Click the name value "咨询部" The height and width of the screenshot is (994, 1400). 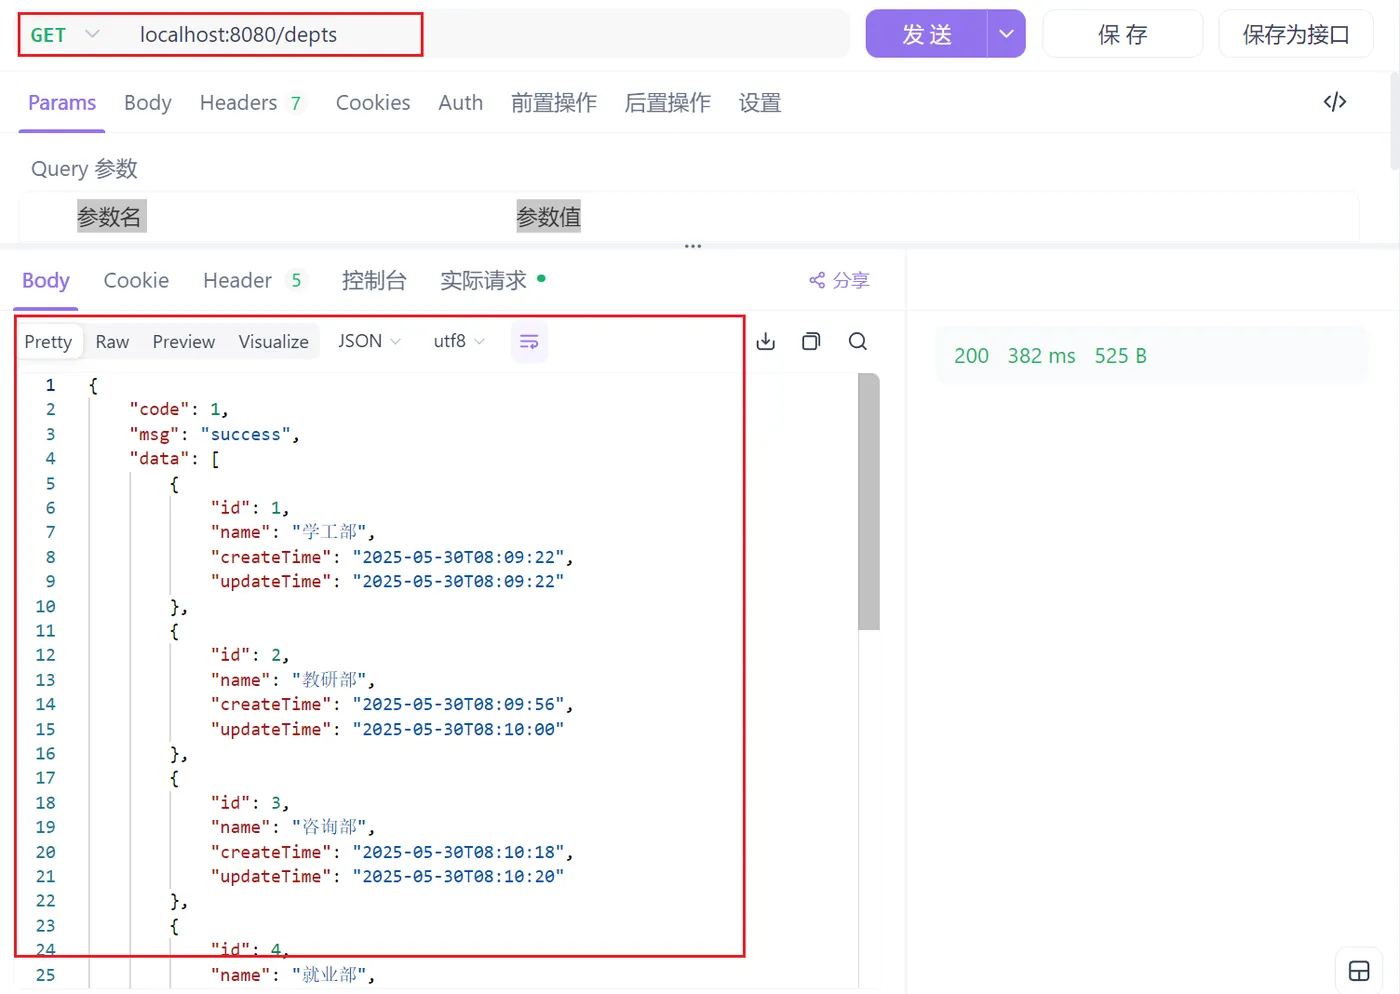coord(329,827)
